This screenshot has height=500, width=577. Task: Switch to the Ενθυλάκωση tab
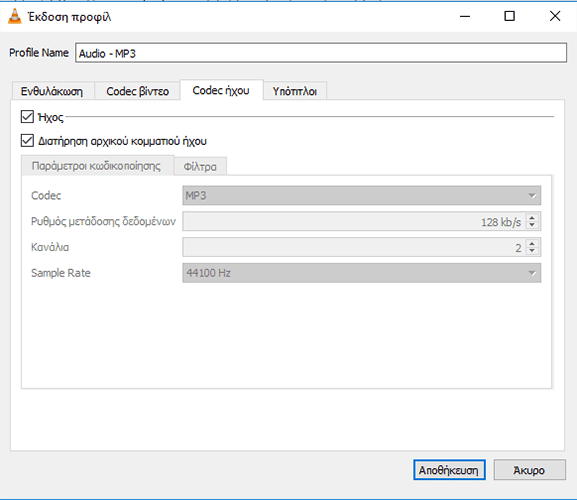52,91
